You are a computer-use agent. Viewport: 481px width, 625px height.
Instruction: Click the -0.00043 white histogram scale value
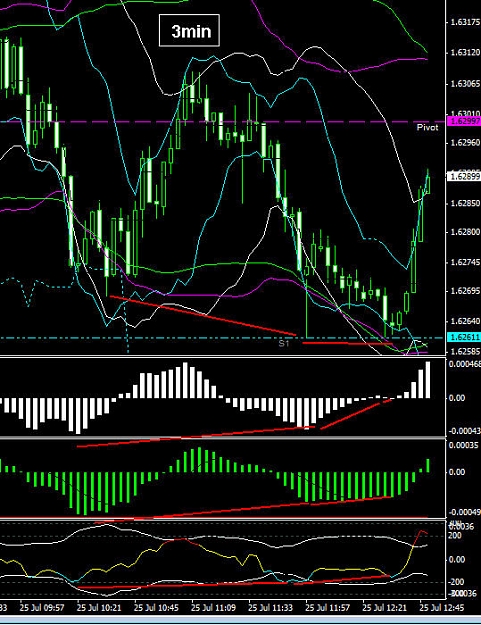pyautogui.click(x=464, y=431)
